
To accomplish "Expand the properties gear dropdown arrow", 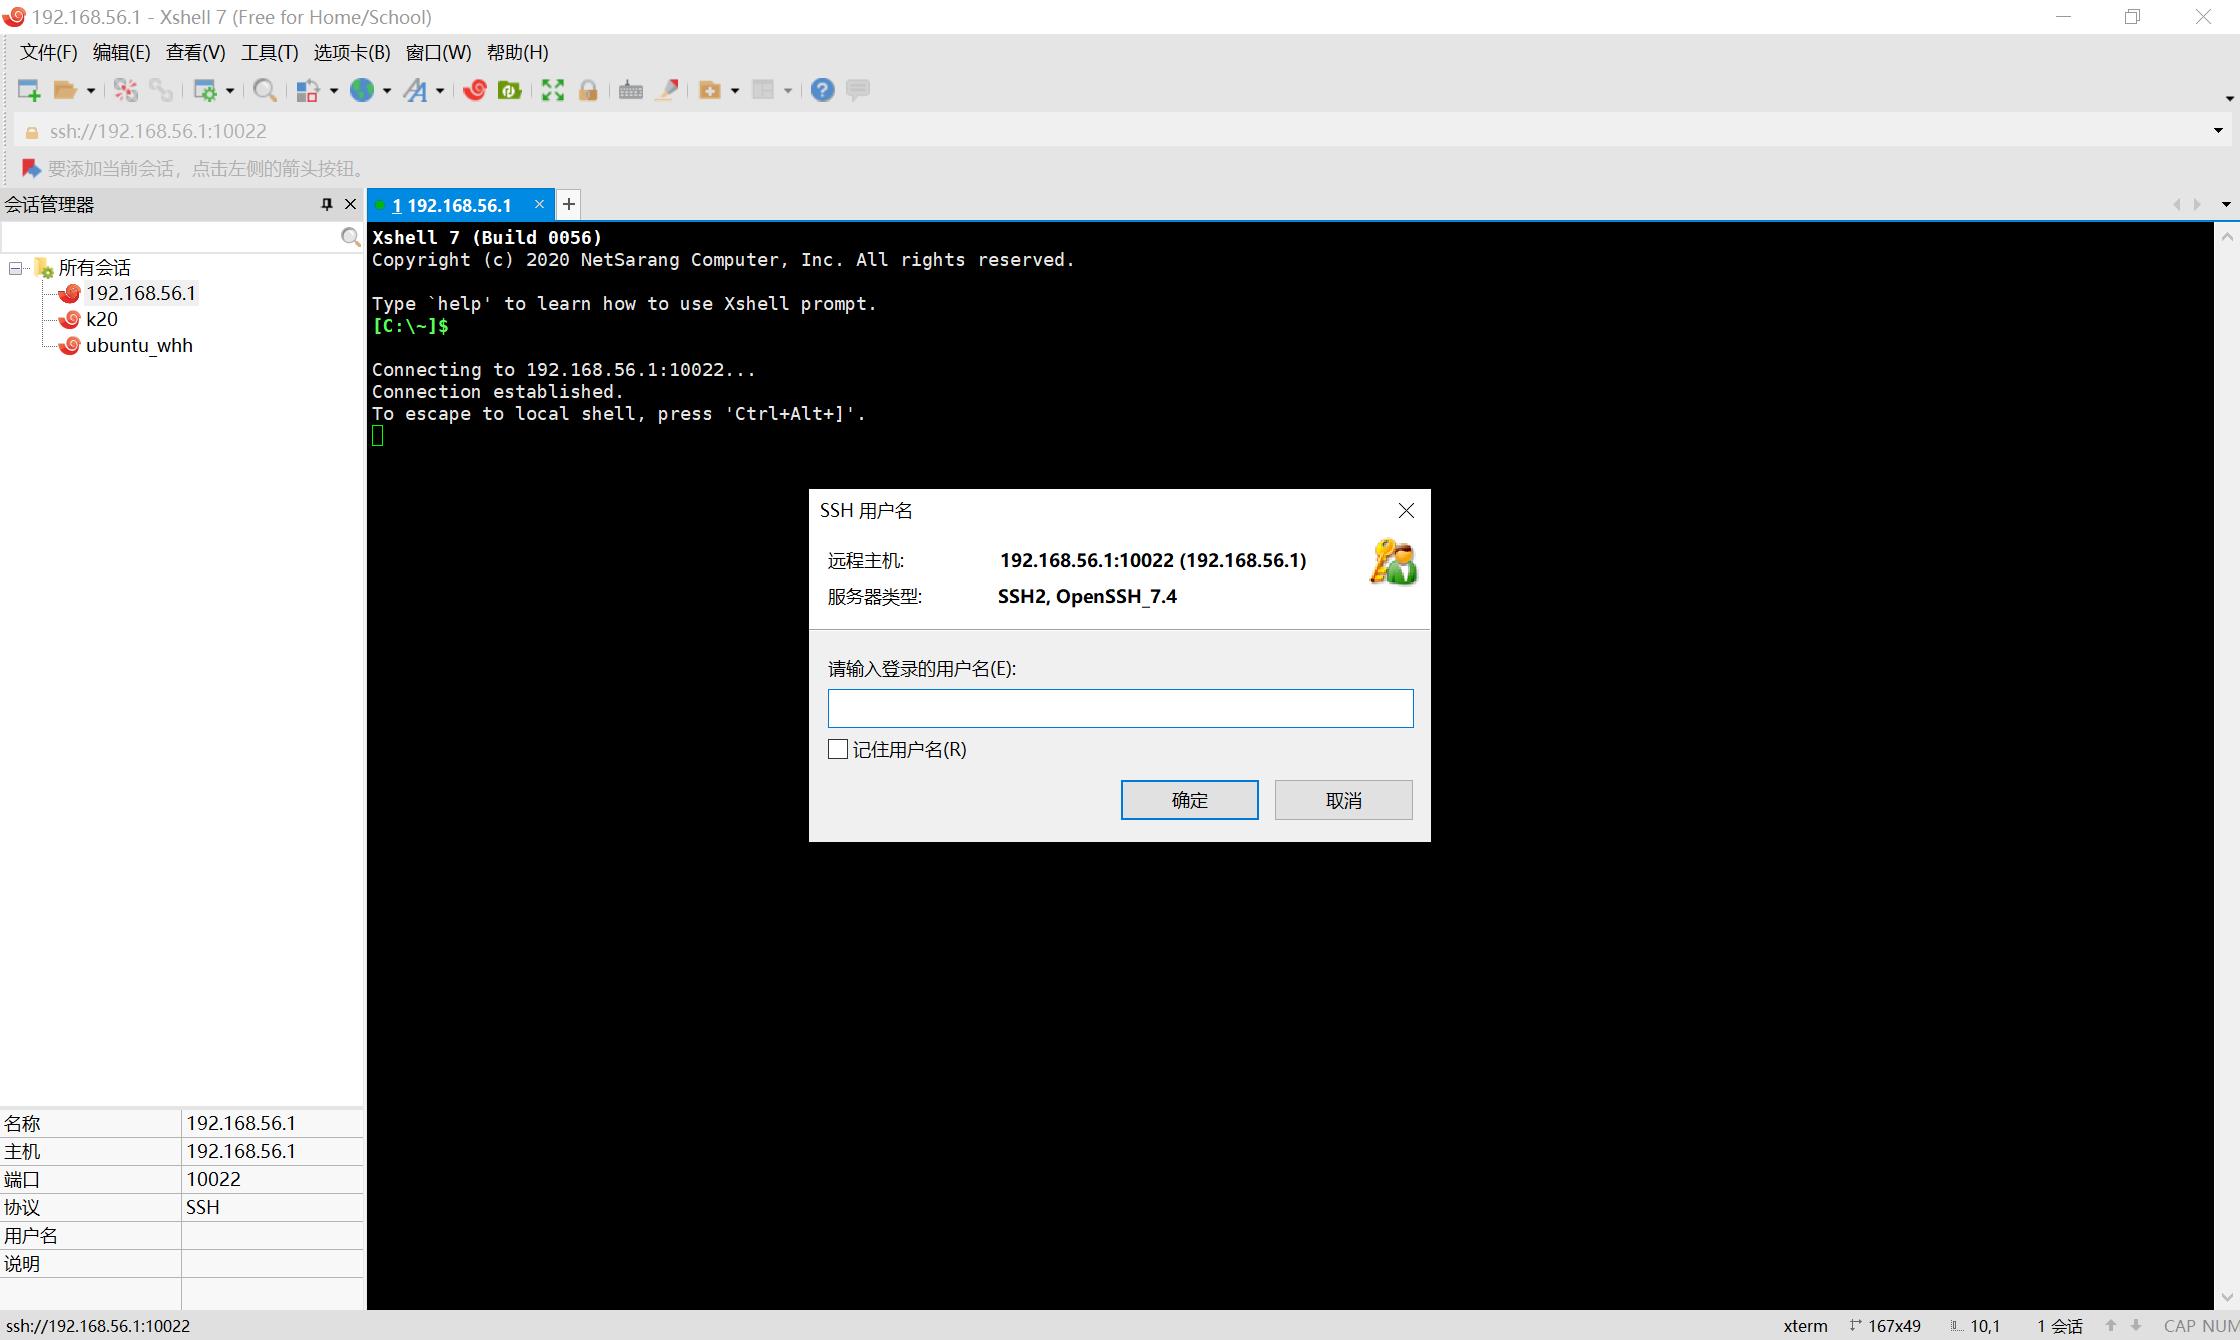I will (x=230, y=91).
